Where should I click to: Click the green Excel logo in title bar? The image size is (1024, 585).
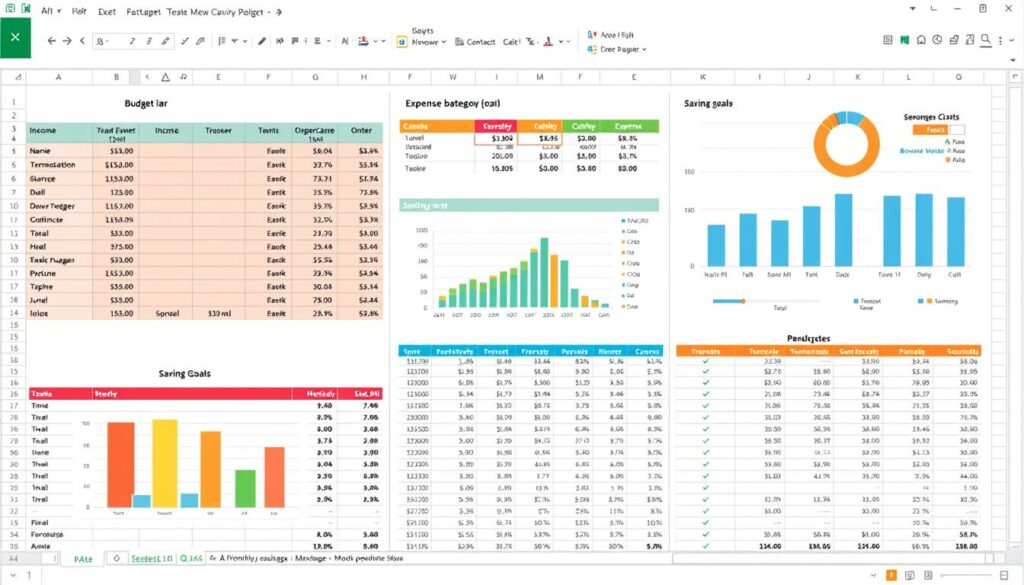point(26,8)
